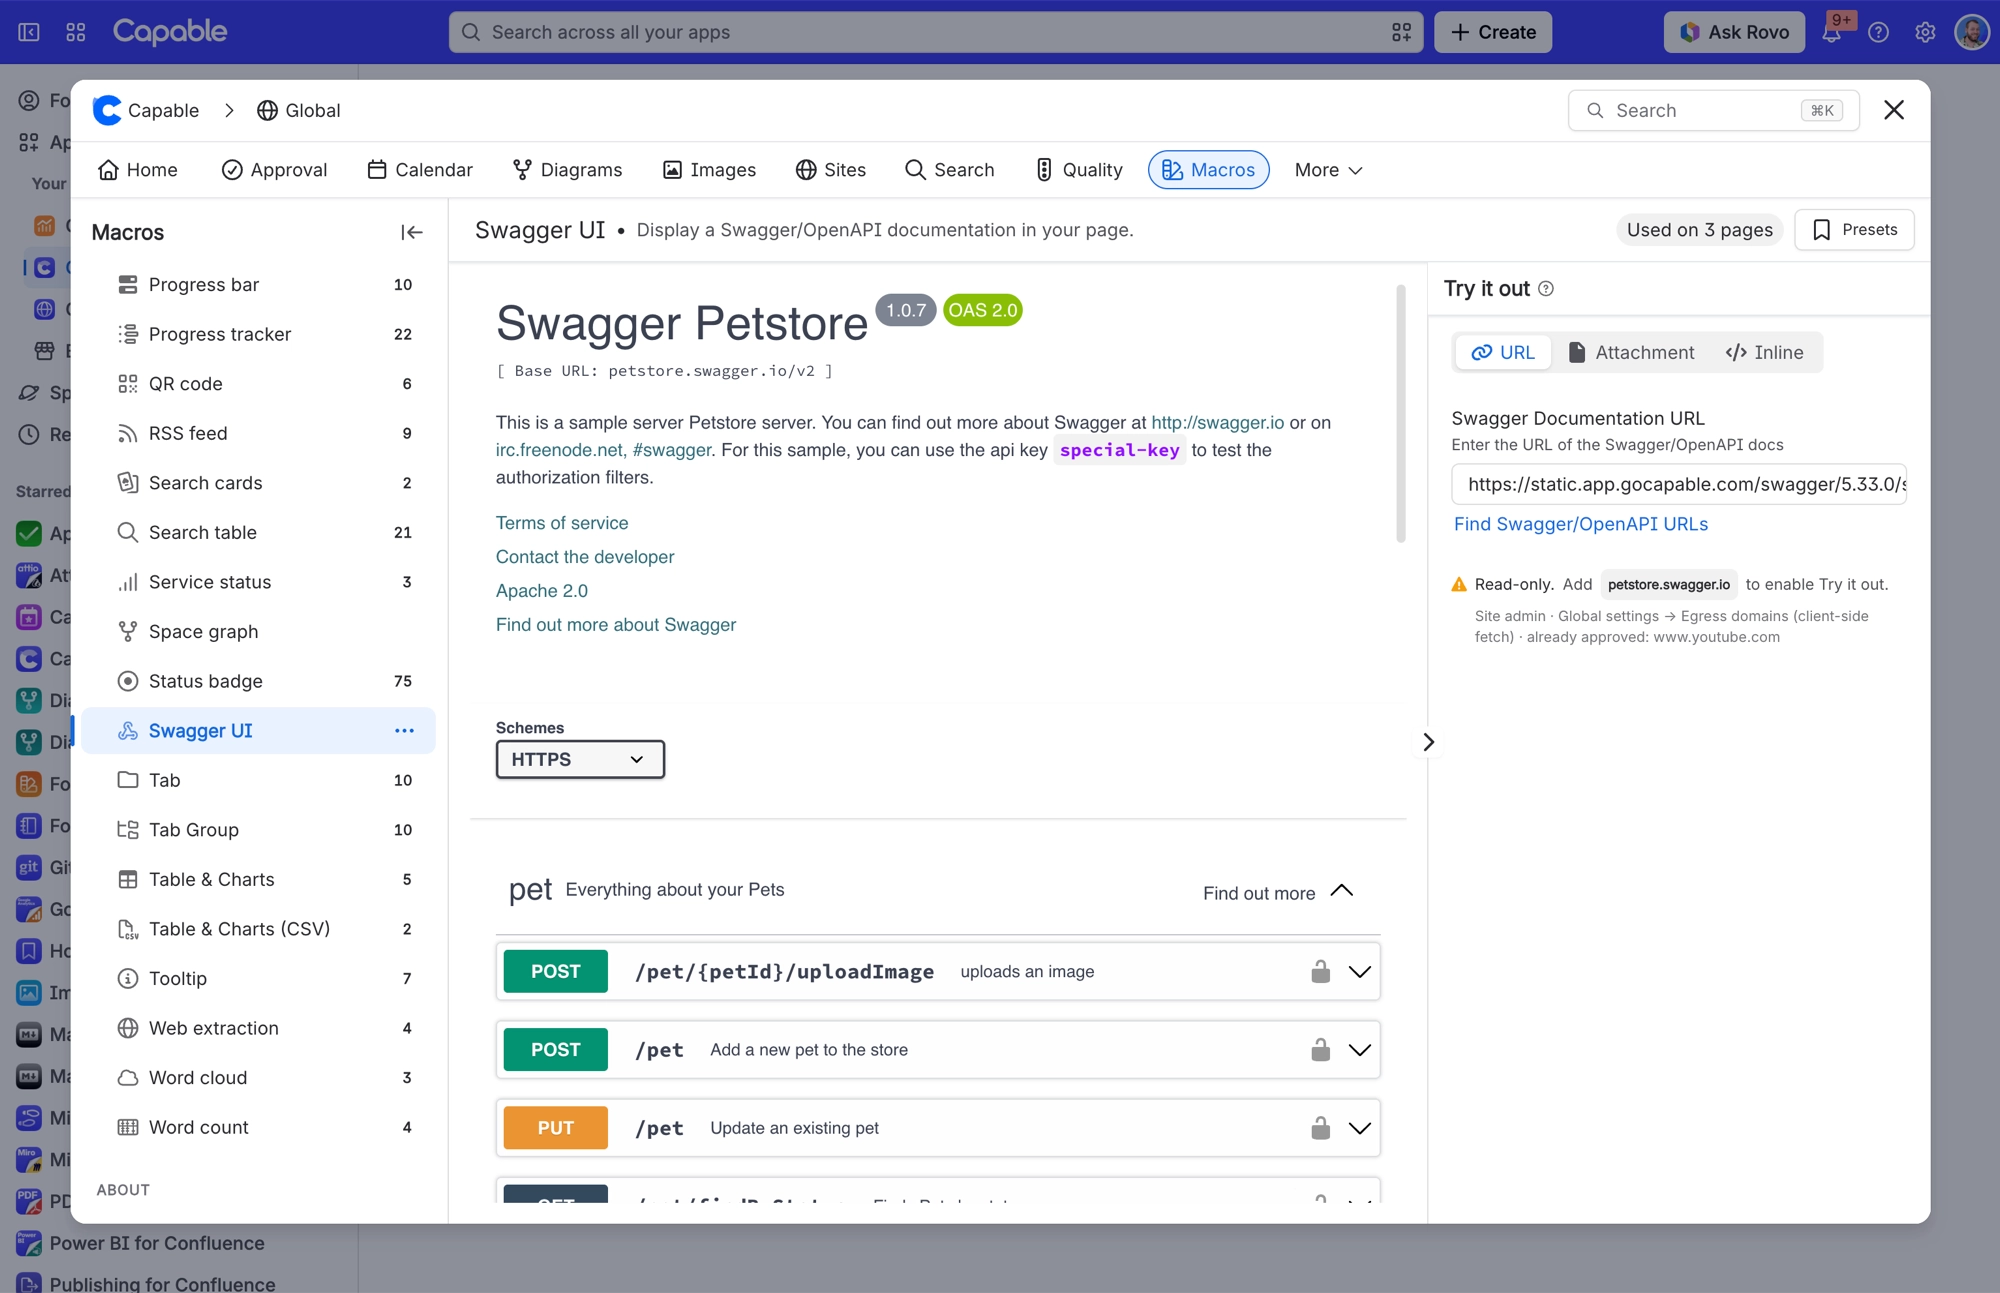Open Swagger UI three-dot options menu
Screen dimensions: 2000x1293
[x=404, y=731]
